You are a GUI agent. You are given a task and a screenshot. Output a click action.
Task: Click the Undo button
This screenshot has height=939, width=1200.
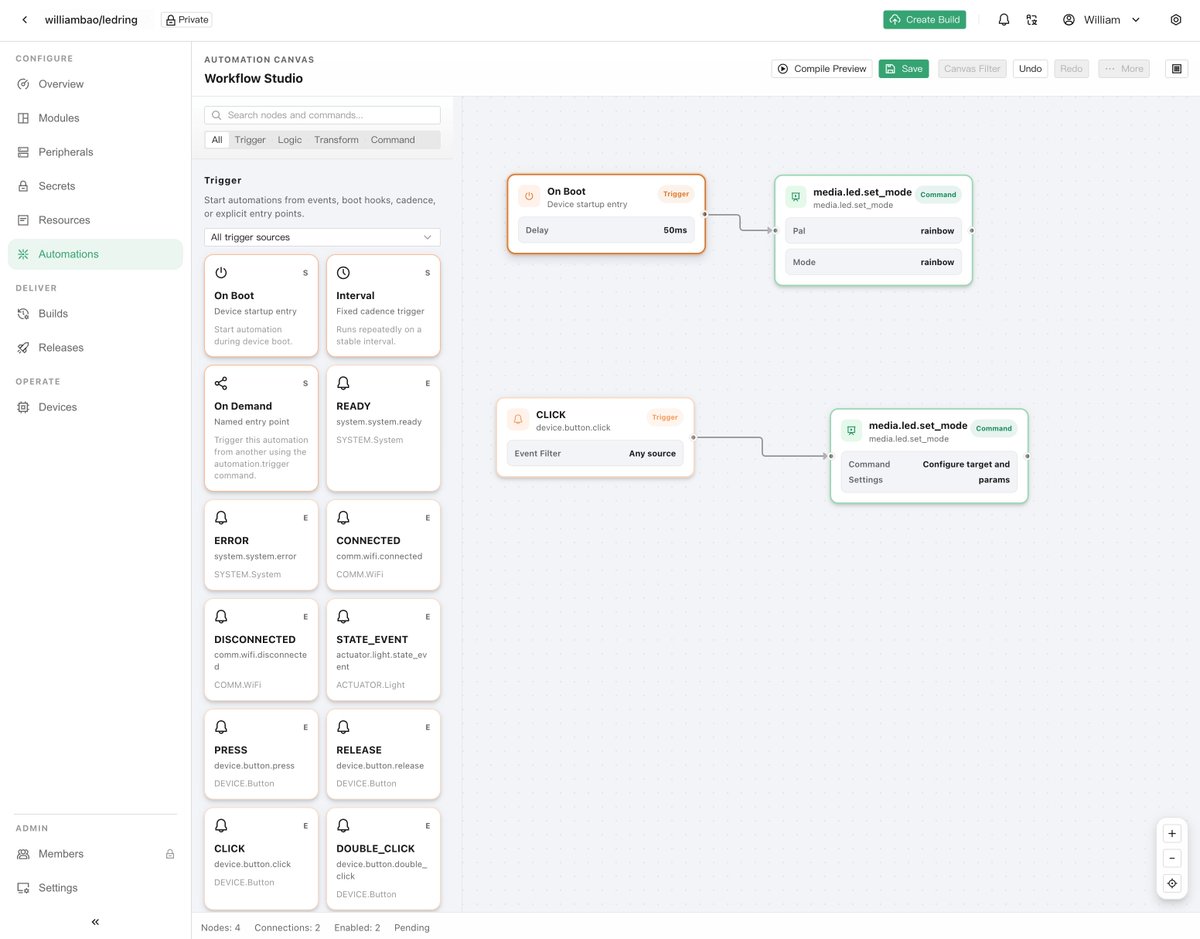[x=1030, y=69]
